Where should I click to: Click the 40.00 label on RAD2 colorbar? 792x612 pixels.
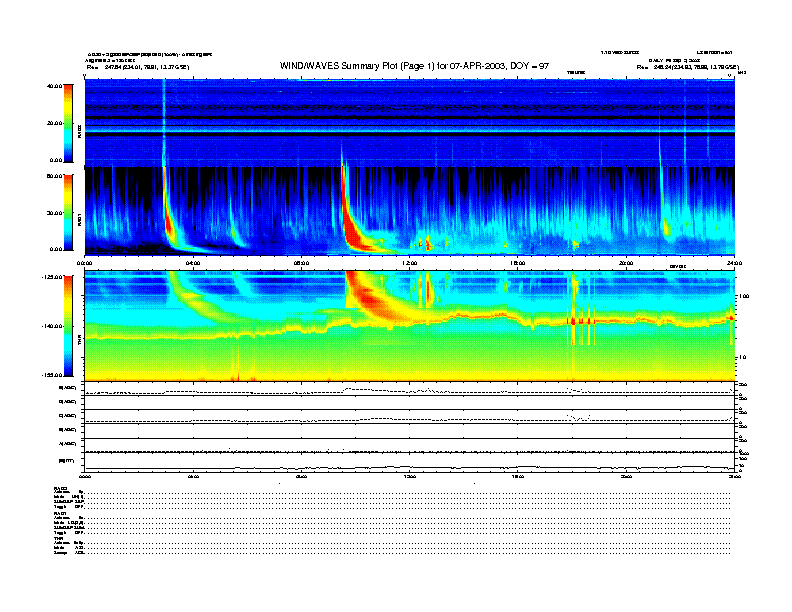[x=55, y=86]
